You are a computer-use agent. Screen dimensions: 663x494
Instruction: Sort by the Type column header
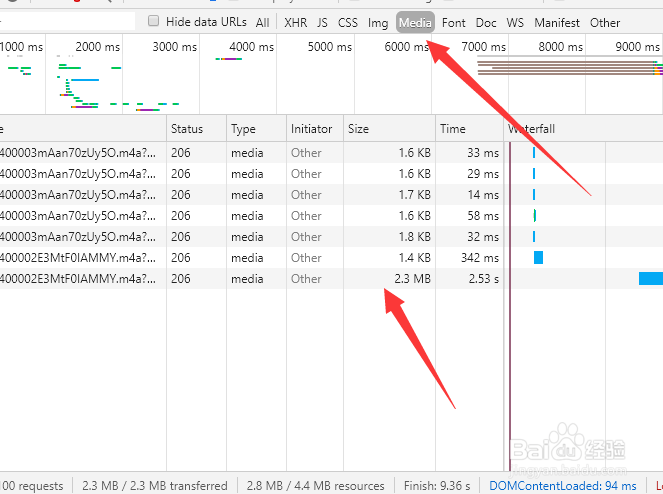(256, 129)
